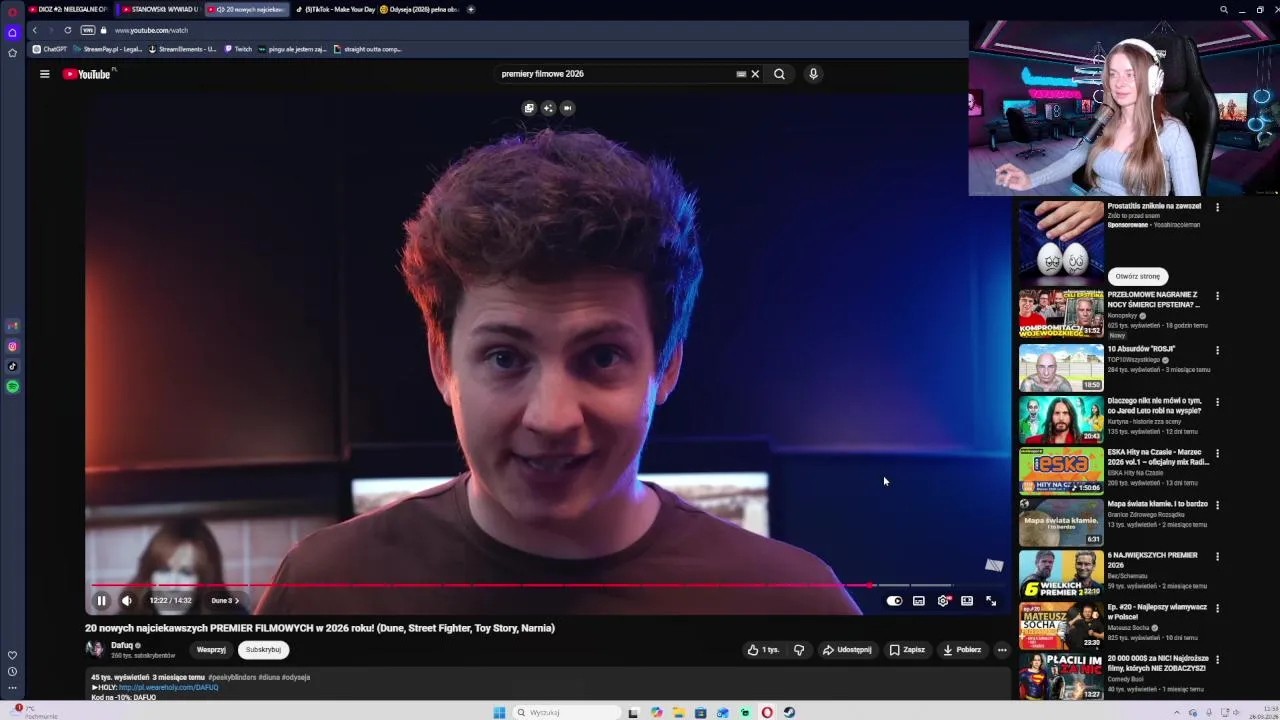Toggle the autoplay switch in player
1280x720 pixels.
tap(894, 601)
